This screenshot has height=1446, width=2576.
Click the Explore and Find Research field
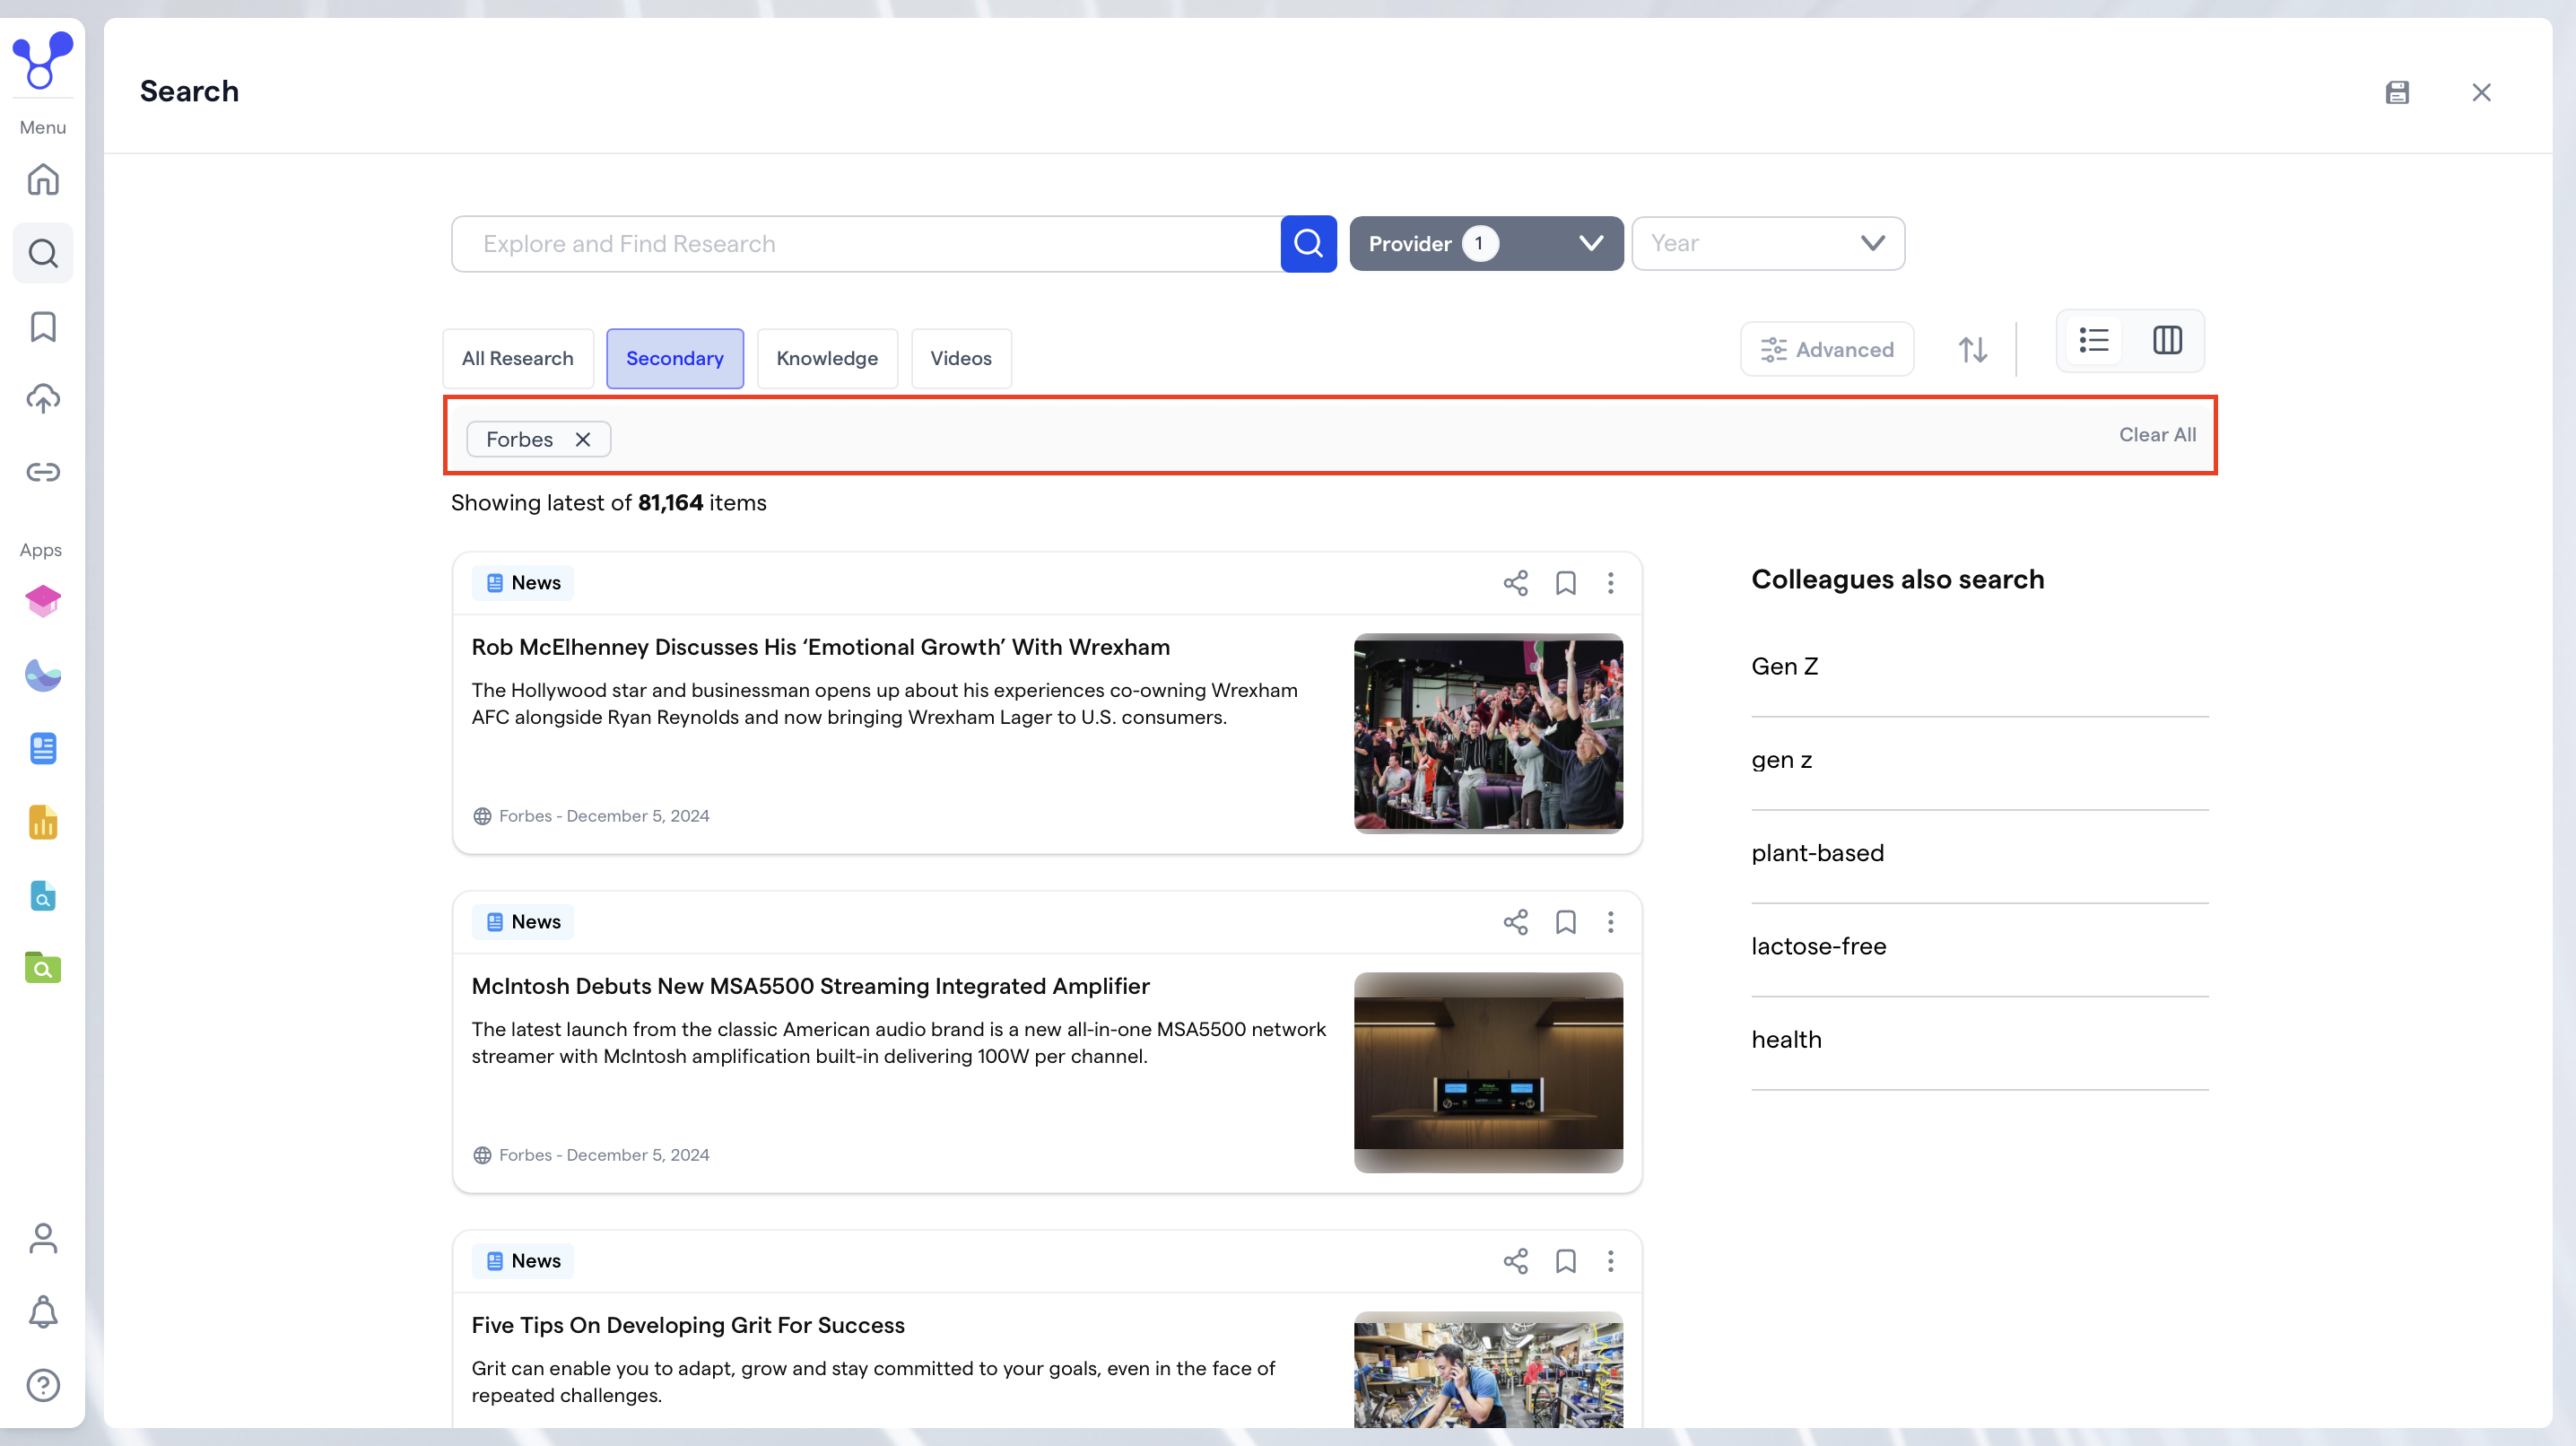pos(865,243)
